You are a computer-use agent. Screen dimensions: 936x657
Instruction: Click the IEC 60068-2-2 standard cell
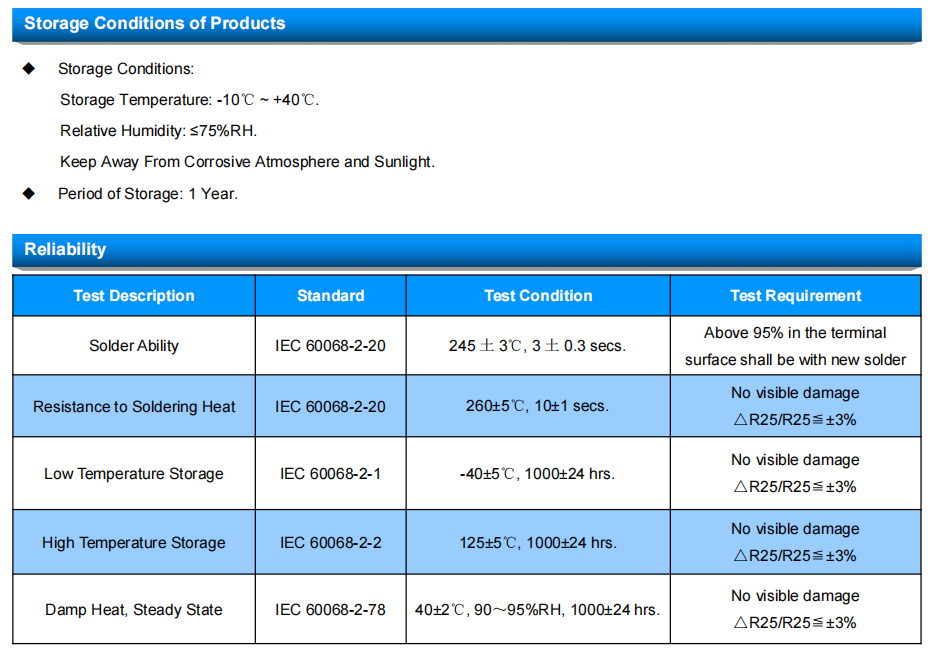[x=331, y=542]
